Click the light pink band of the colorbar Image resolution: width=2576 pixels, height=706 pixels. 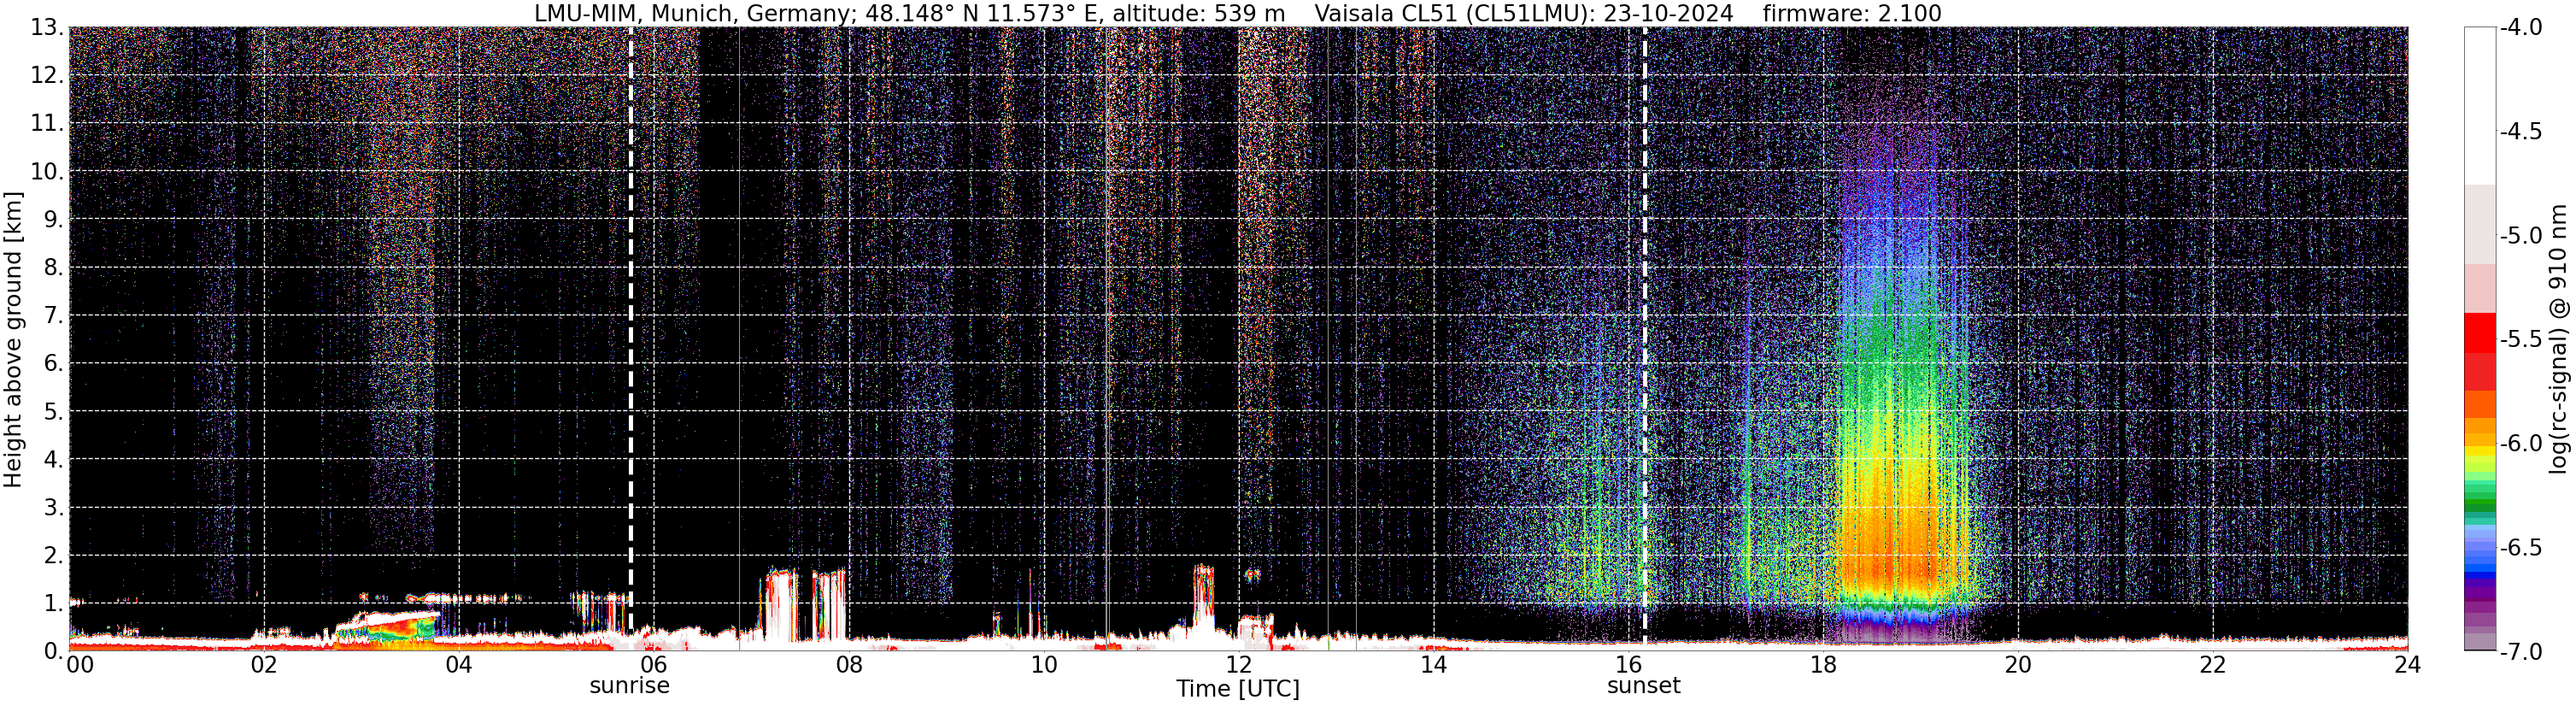pos(2480,289)
